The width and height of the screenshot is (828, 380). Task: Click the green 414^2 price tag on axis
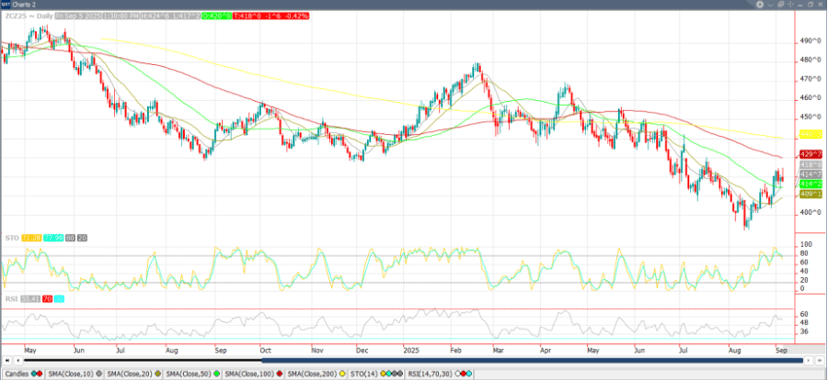[812, 184]
